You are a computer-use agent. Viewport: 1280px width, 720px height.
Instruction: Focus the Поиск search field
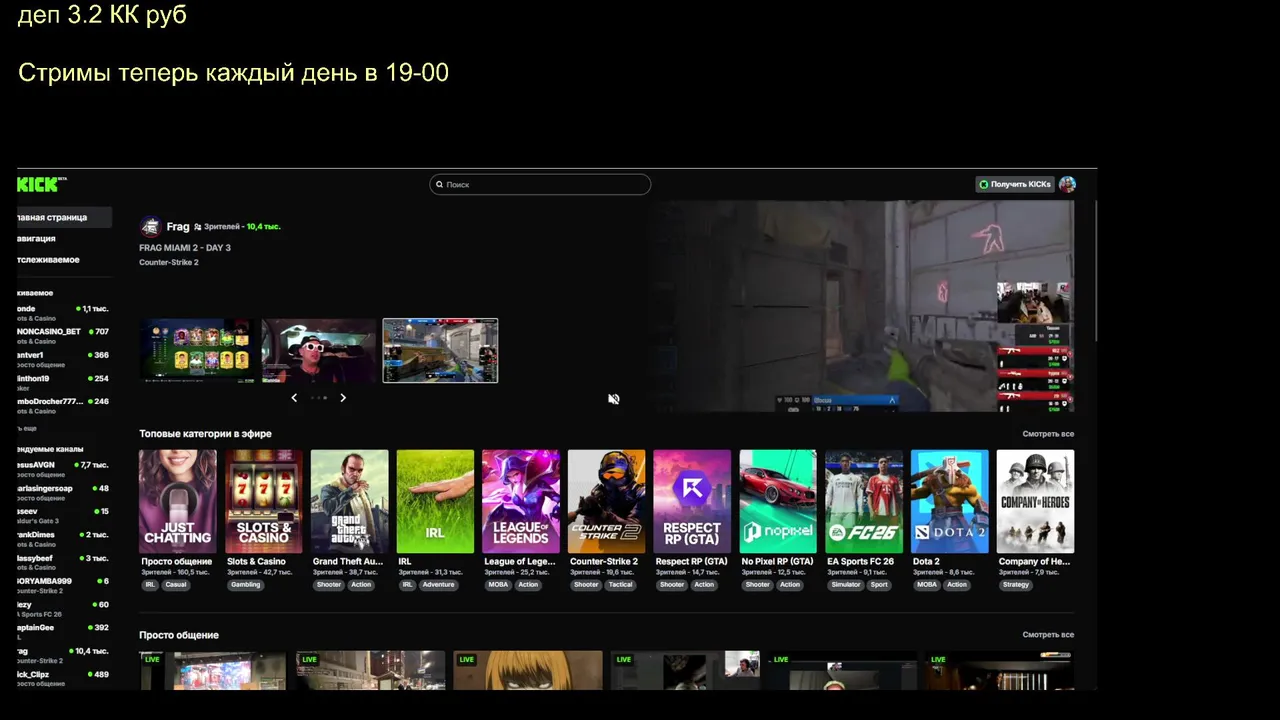540,184
